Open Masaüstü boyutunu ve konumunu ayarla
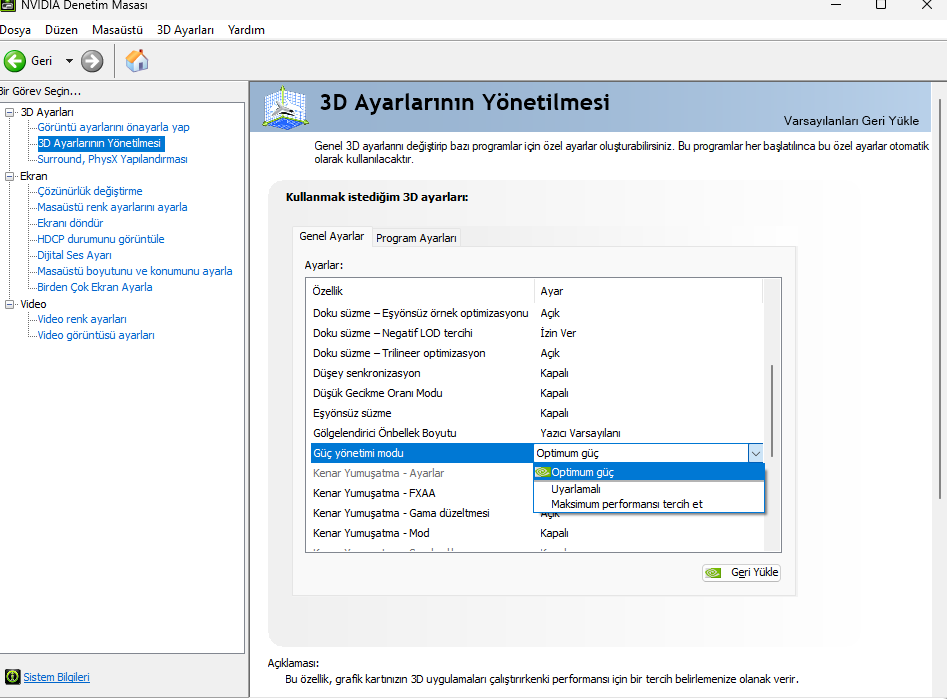The image size is (947, 699). coord(135,271)
